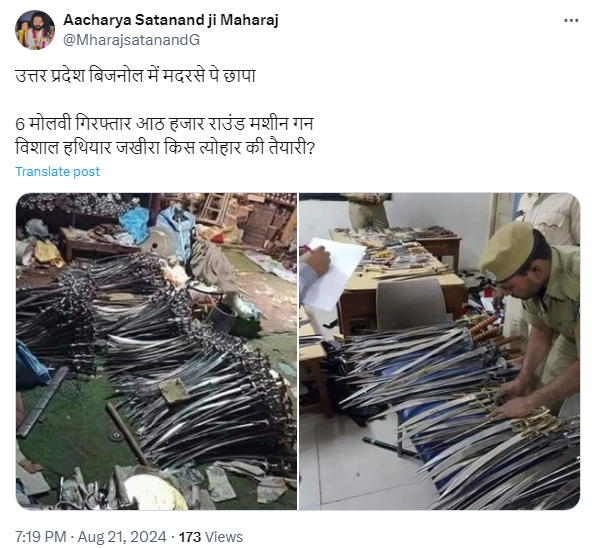Click the Views label beside 173

point(225,537)
